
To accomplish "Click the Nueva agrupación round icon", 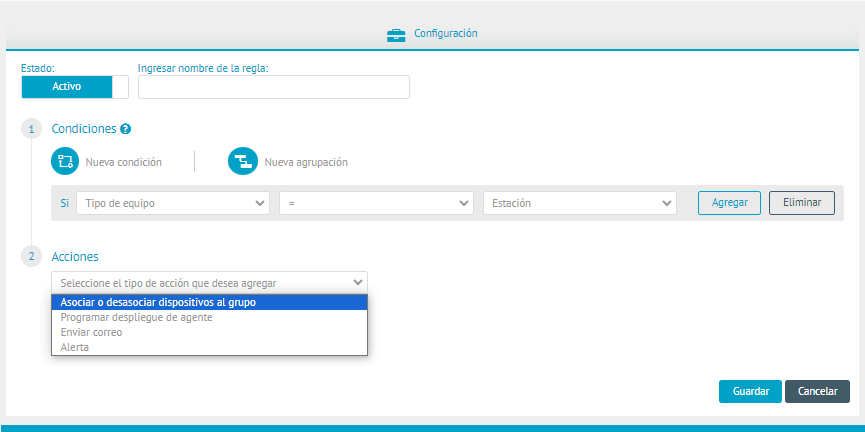I will [243, 162].
